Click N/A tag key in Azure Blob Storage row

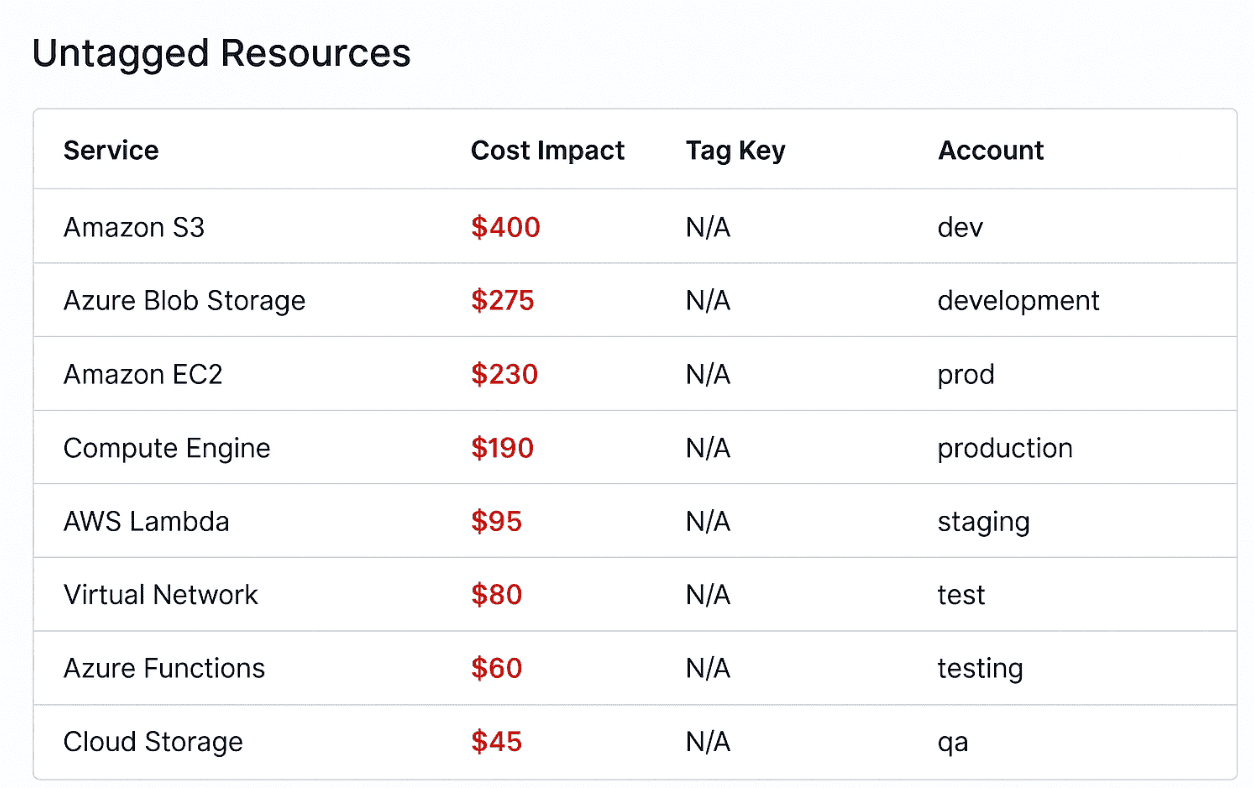click(708, 301)
